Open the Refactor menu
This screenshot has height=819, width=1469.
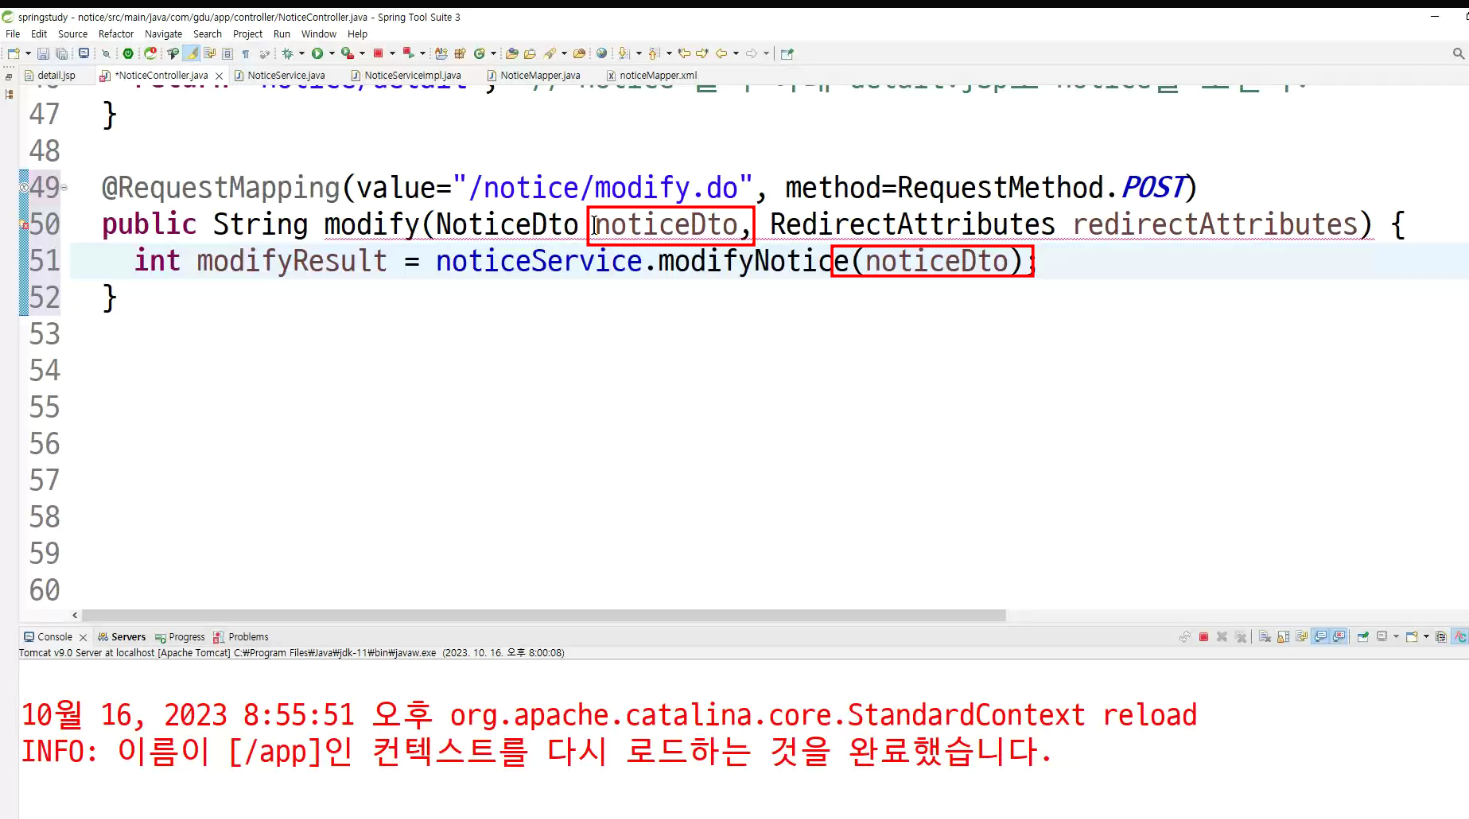pos(116,34)
